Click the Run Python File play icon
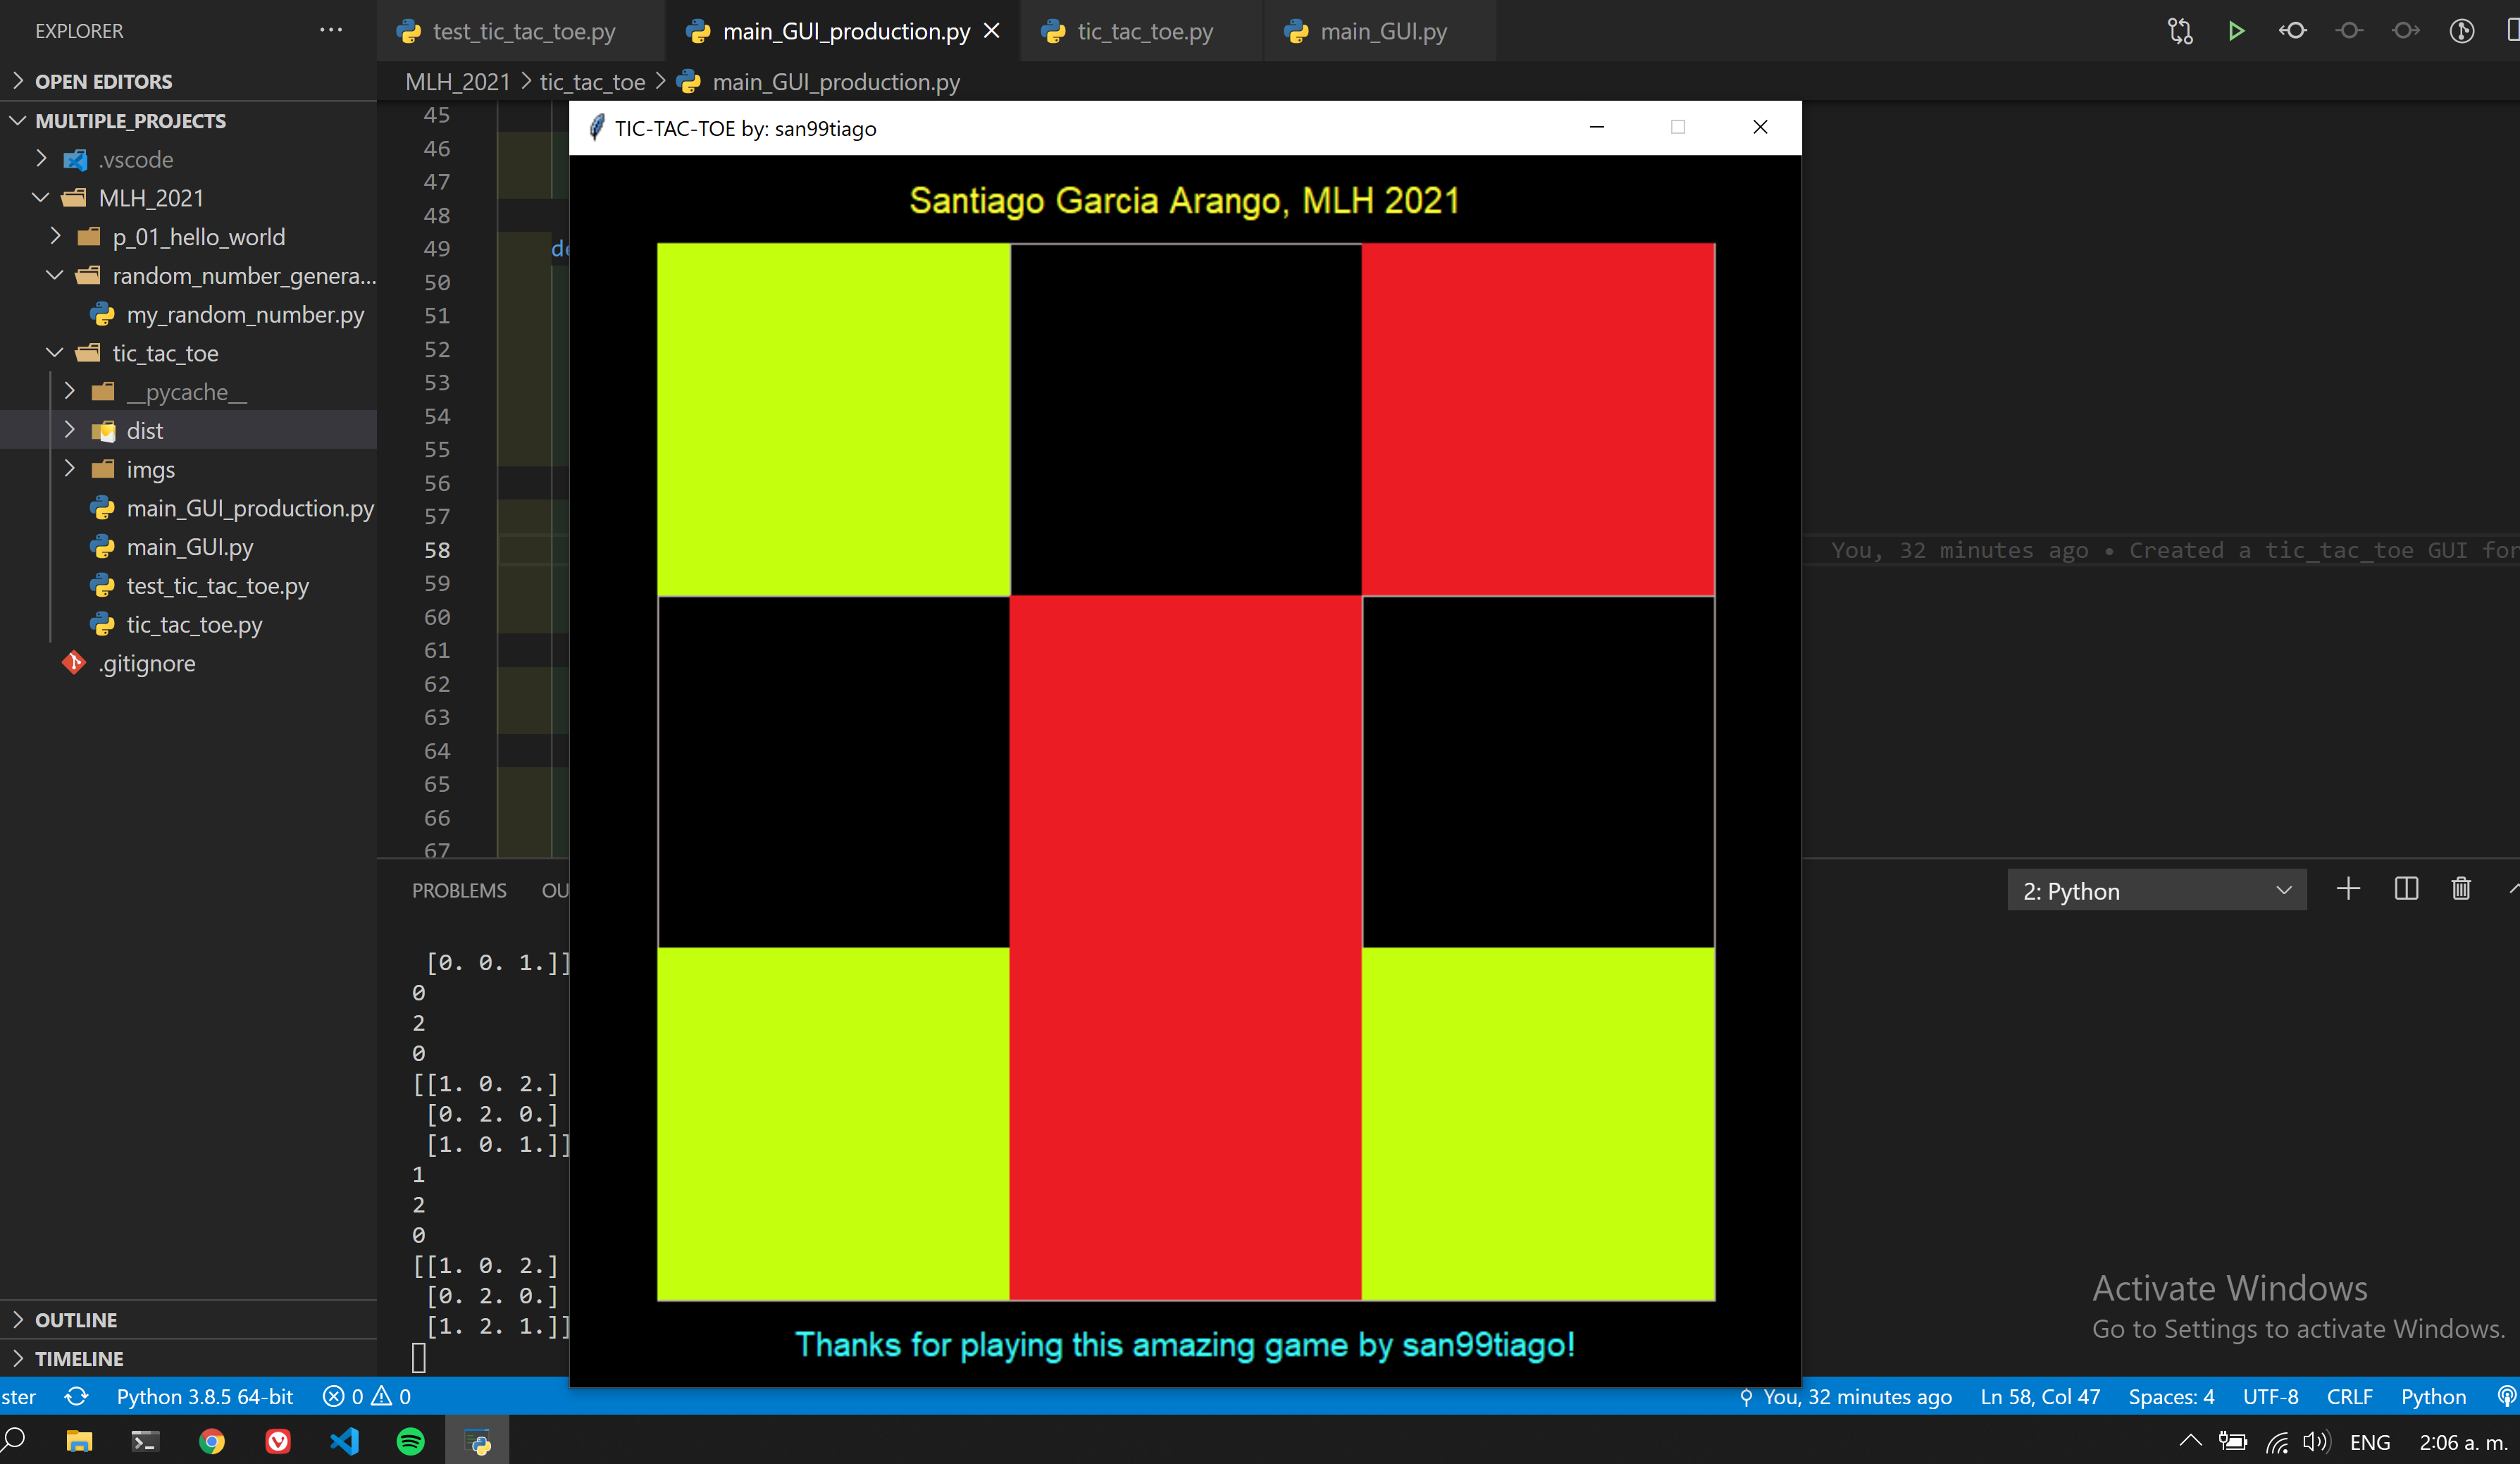 tap(2236, 31)
